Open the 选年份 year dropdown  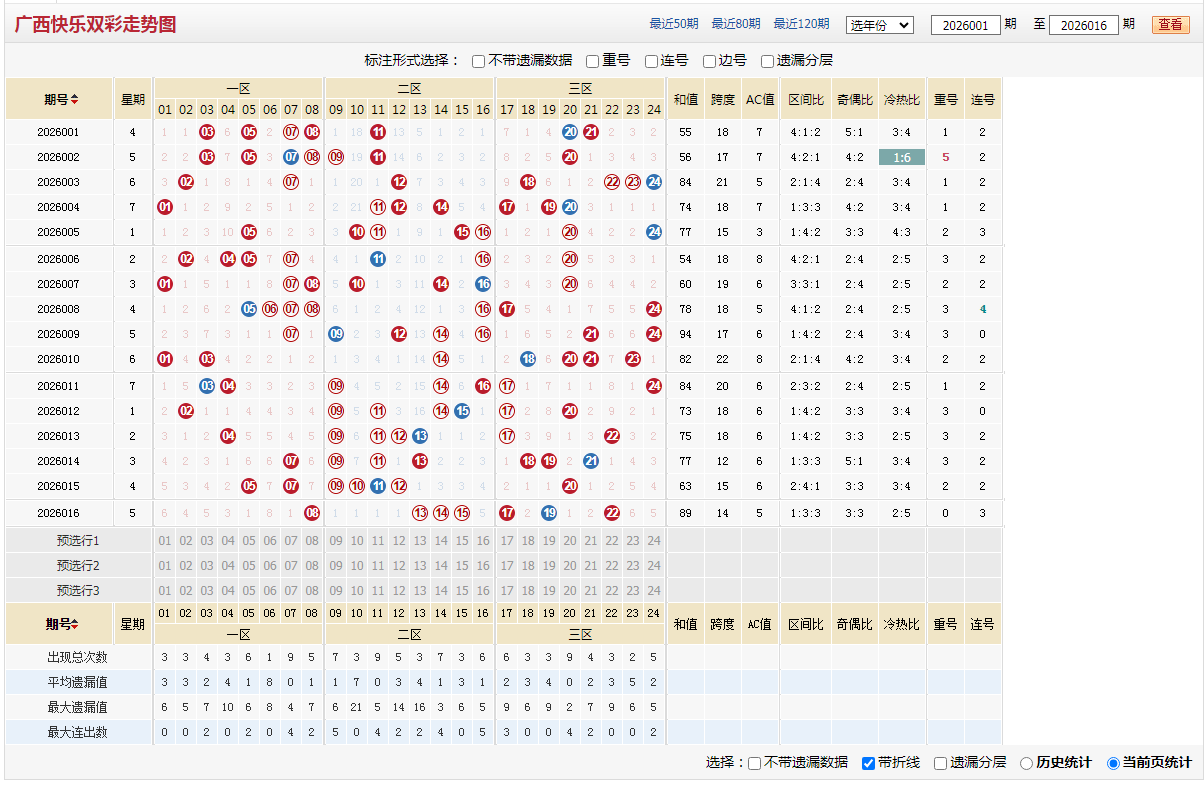(879, 25)
